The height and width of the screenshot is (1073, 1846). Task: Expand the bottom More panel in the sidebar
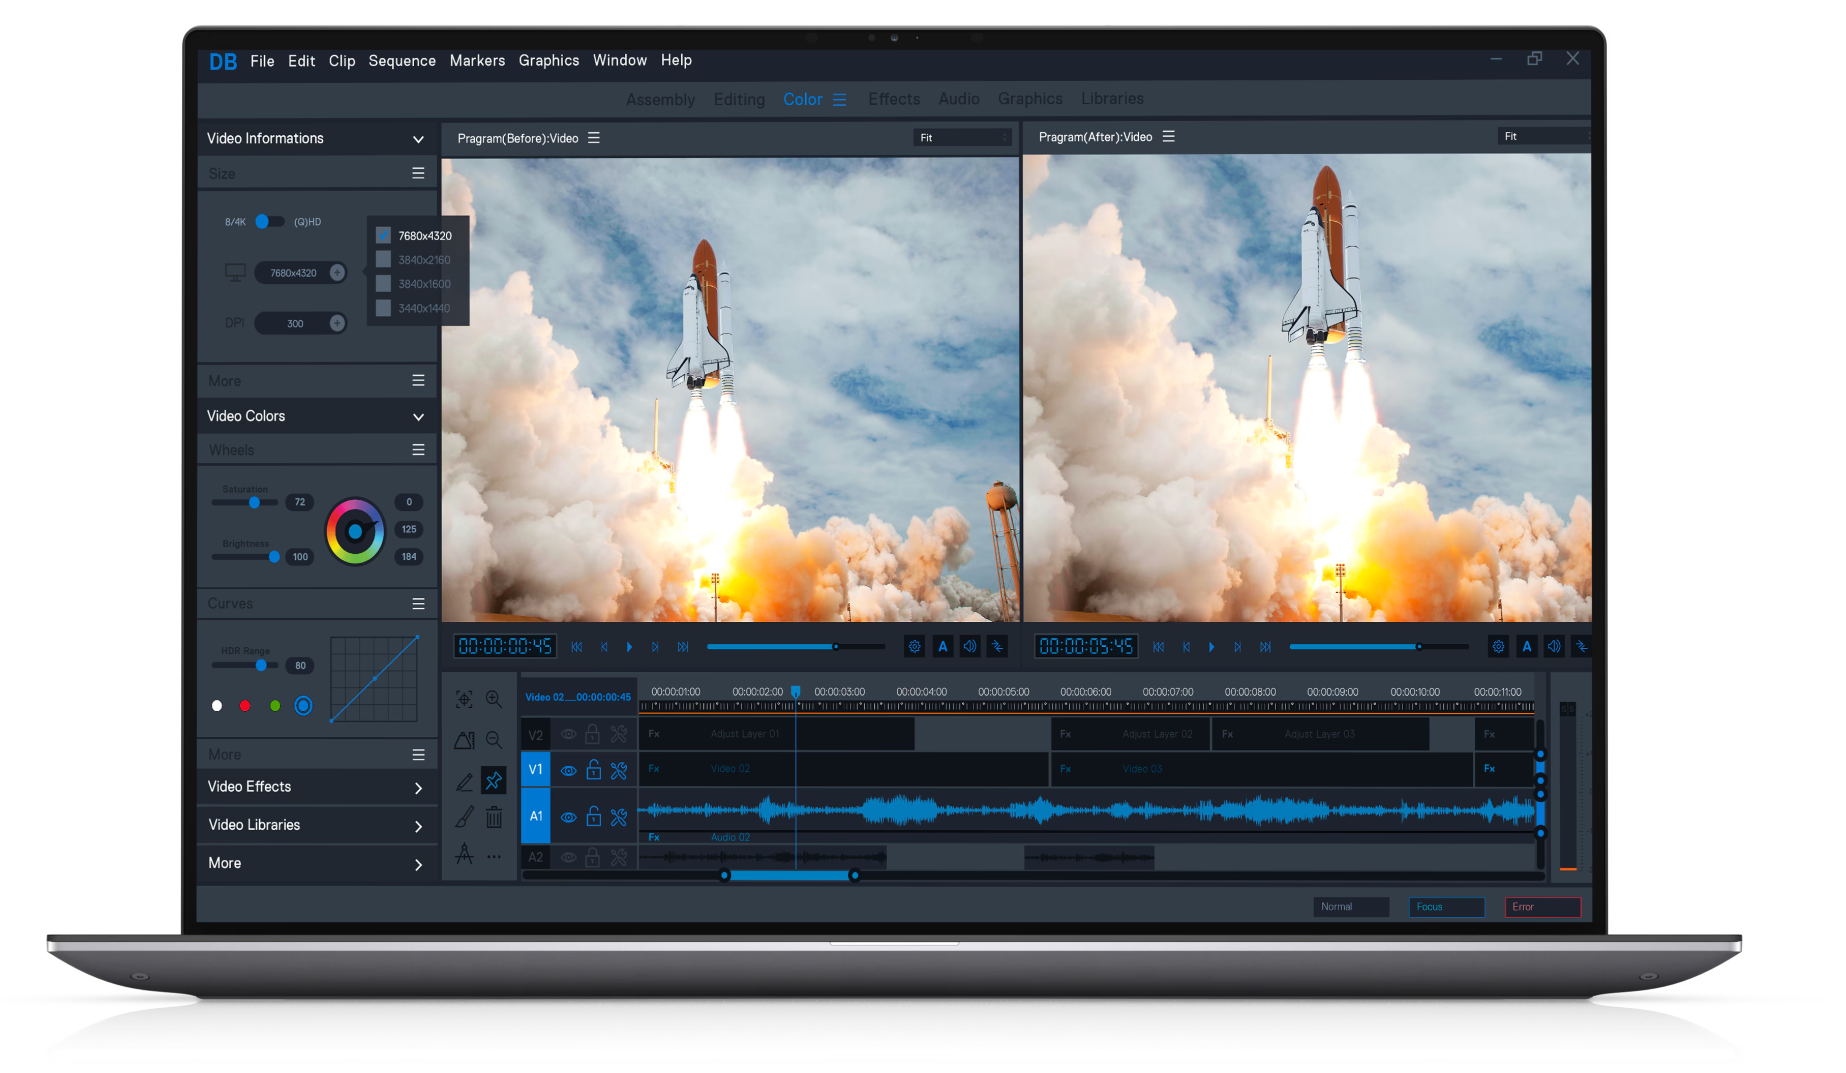tap(418, 864)
